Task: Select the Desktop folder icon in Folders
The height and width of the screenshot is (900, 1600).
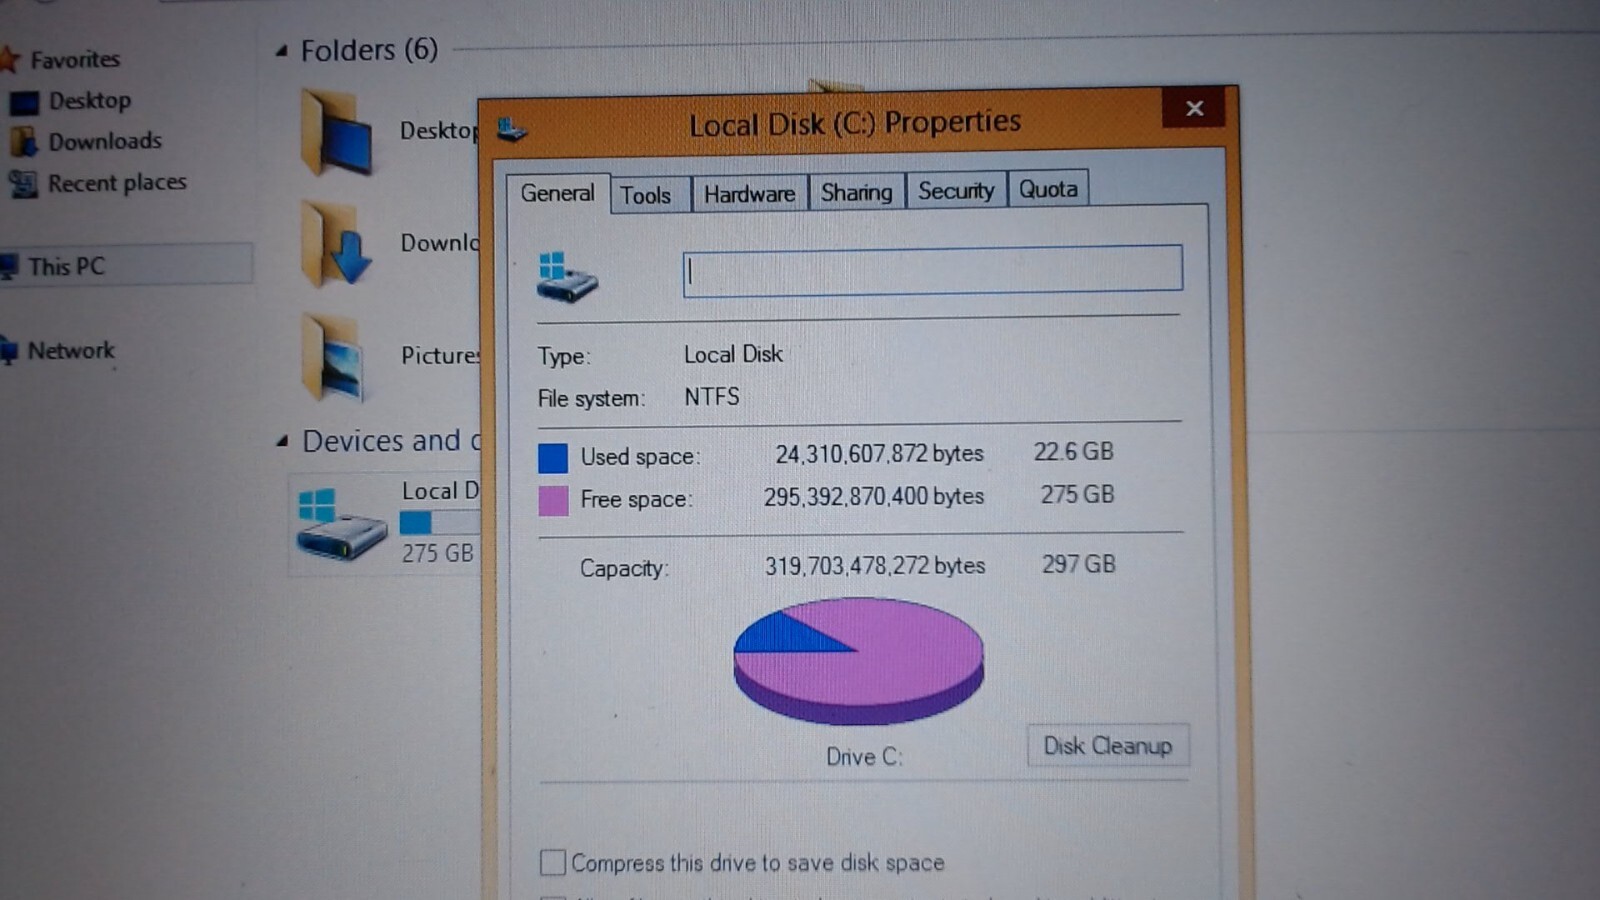Action: point(337,132)
